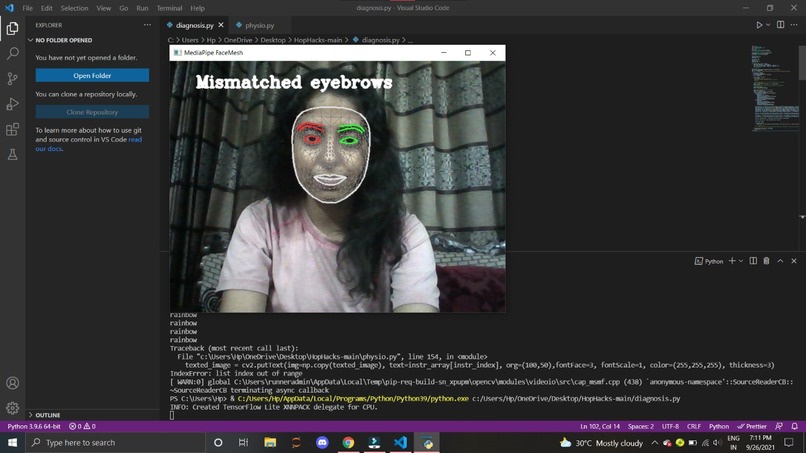Maximize the MediaPipe FaceMesh window
This screenshot has height=453, width=806.
pos(468,52)
